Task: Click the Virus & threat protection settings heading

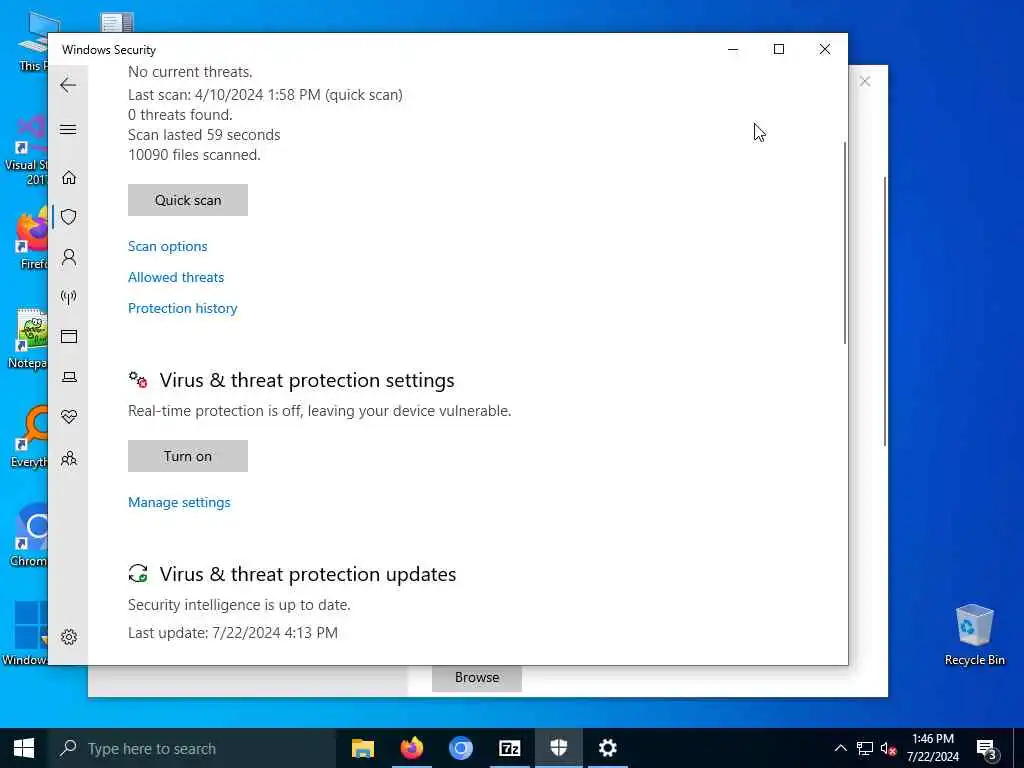Action: [307, 380]
